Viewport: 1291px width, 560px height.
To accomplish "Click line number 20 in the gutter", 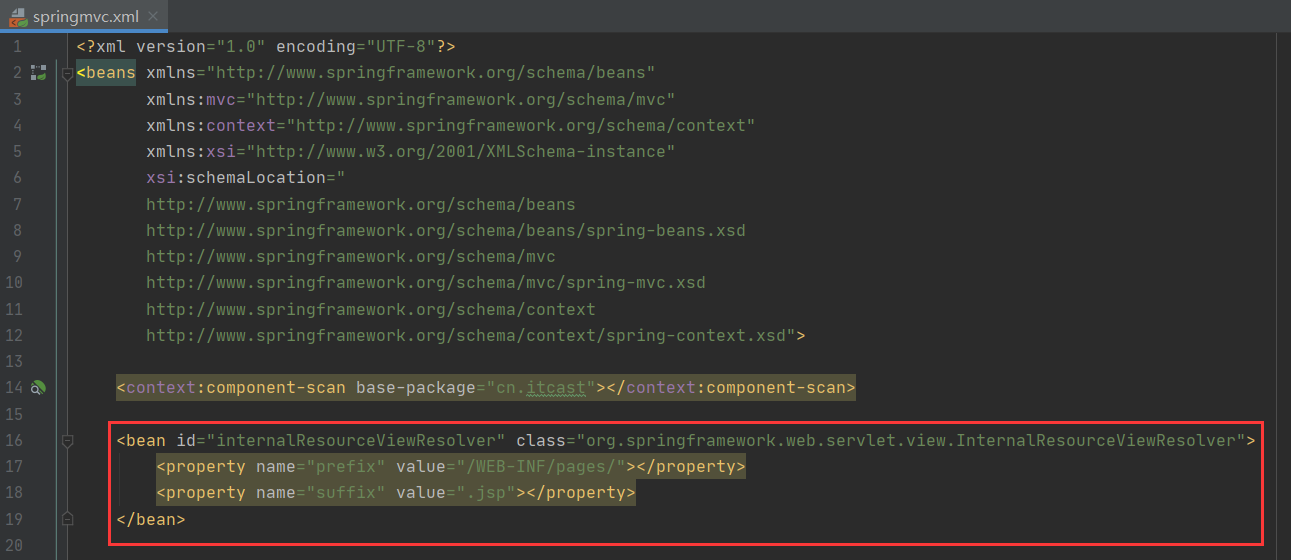I will tap(13, 544).
